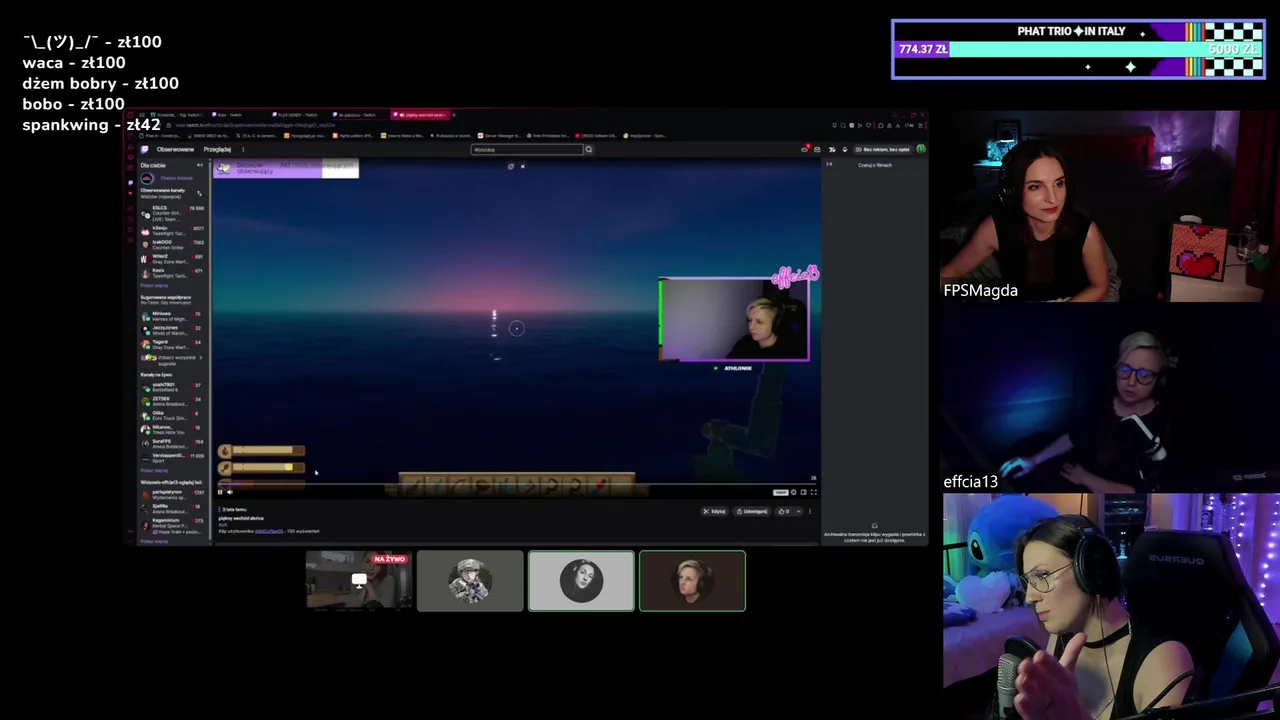Switch to the Top Twitch browser tab
This screenshot has height=720, width=1280.
[177, 115]
